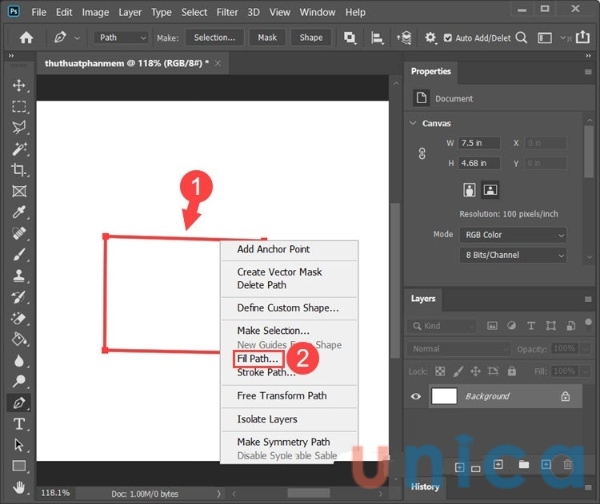Image resolution: width=600 pixels, height=504 pixels.
Task: Expand the 8 Bits/Channel dropdown
Action: coord(513,255)
